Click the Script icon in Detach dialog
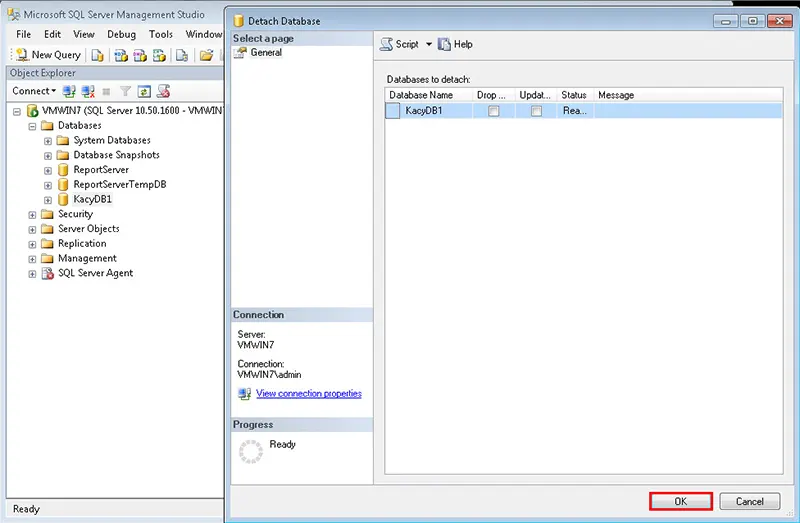This screenshot has width=800, height=523. pyautogui.click(x=387, y=44)
